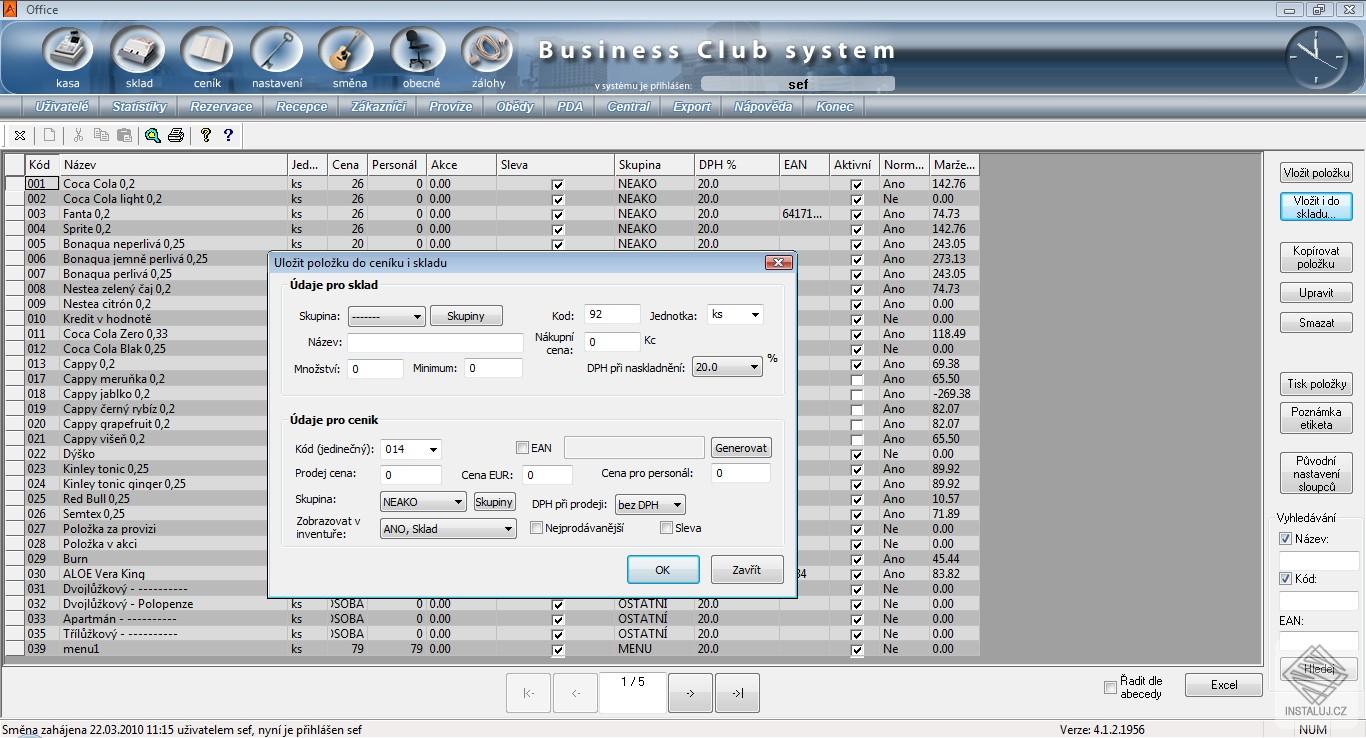Open the ceník price list icon
This screenshot has height=738, width=1366.
207,55
